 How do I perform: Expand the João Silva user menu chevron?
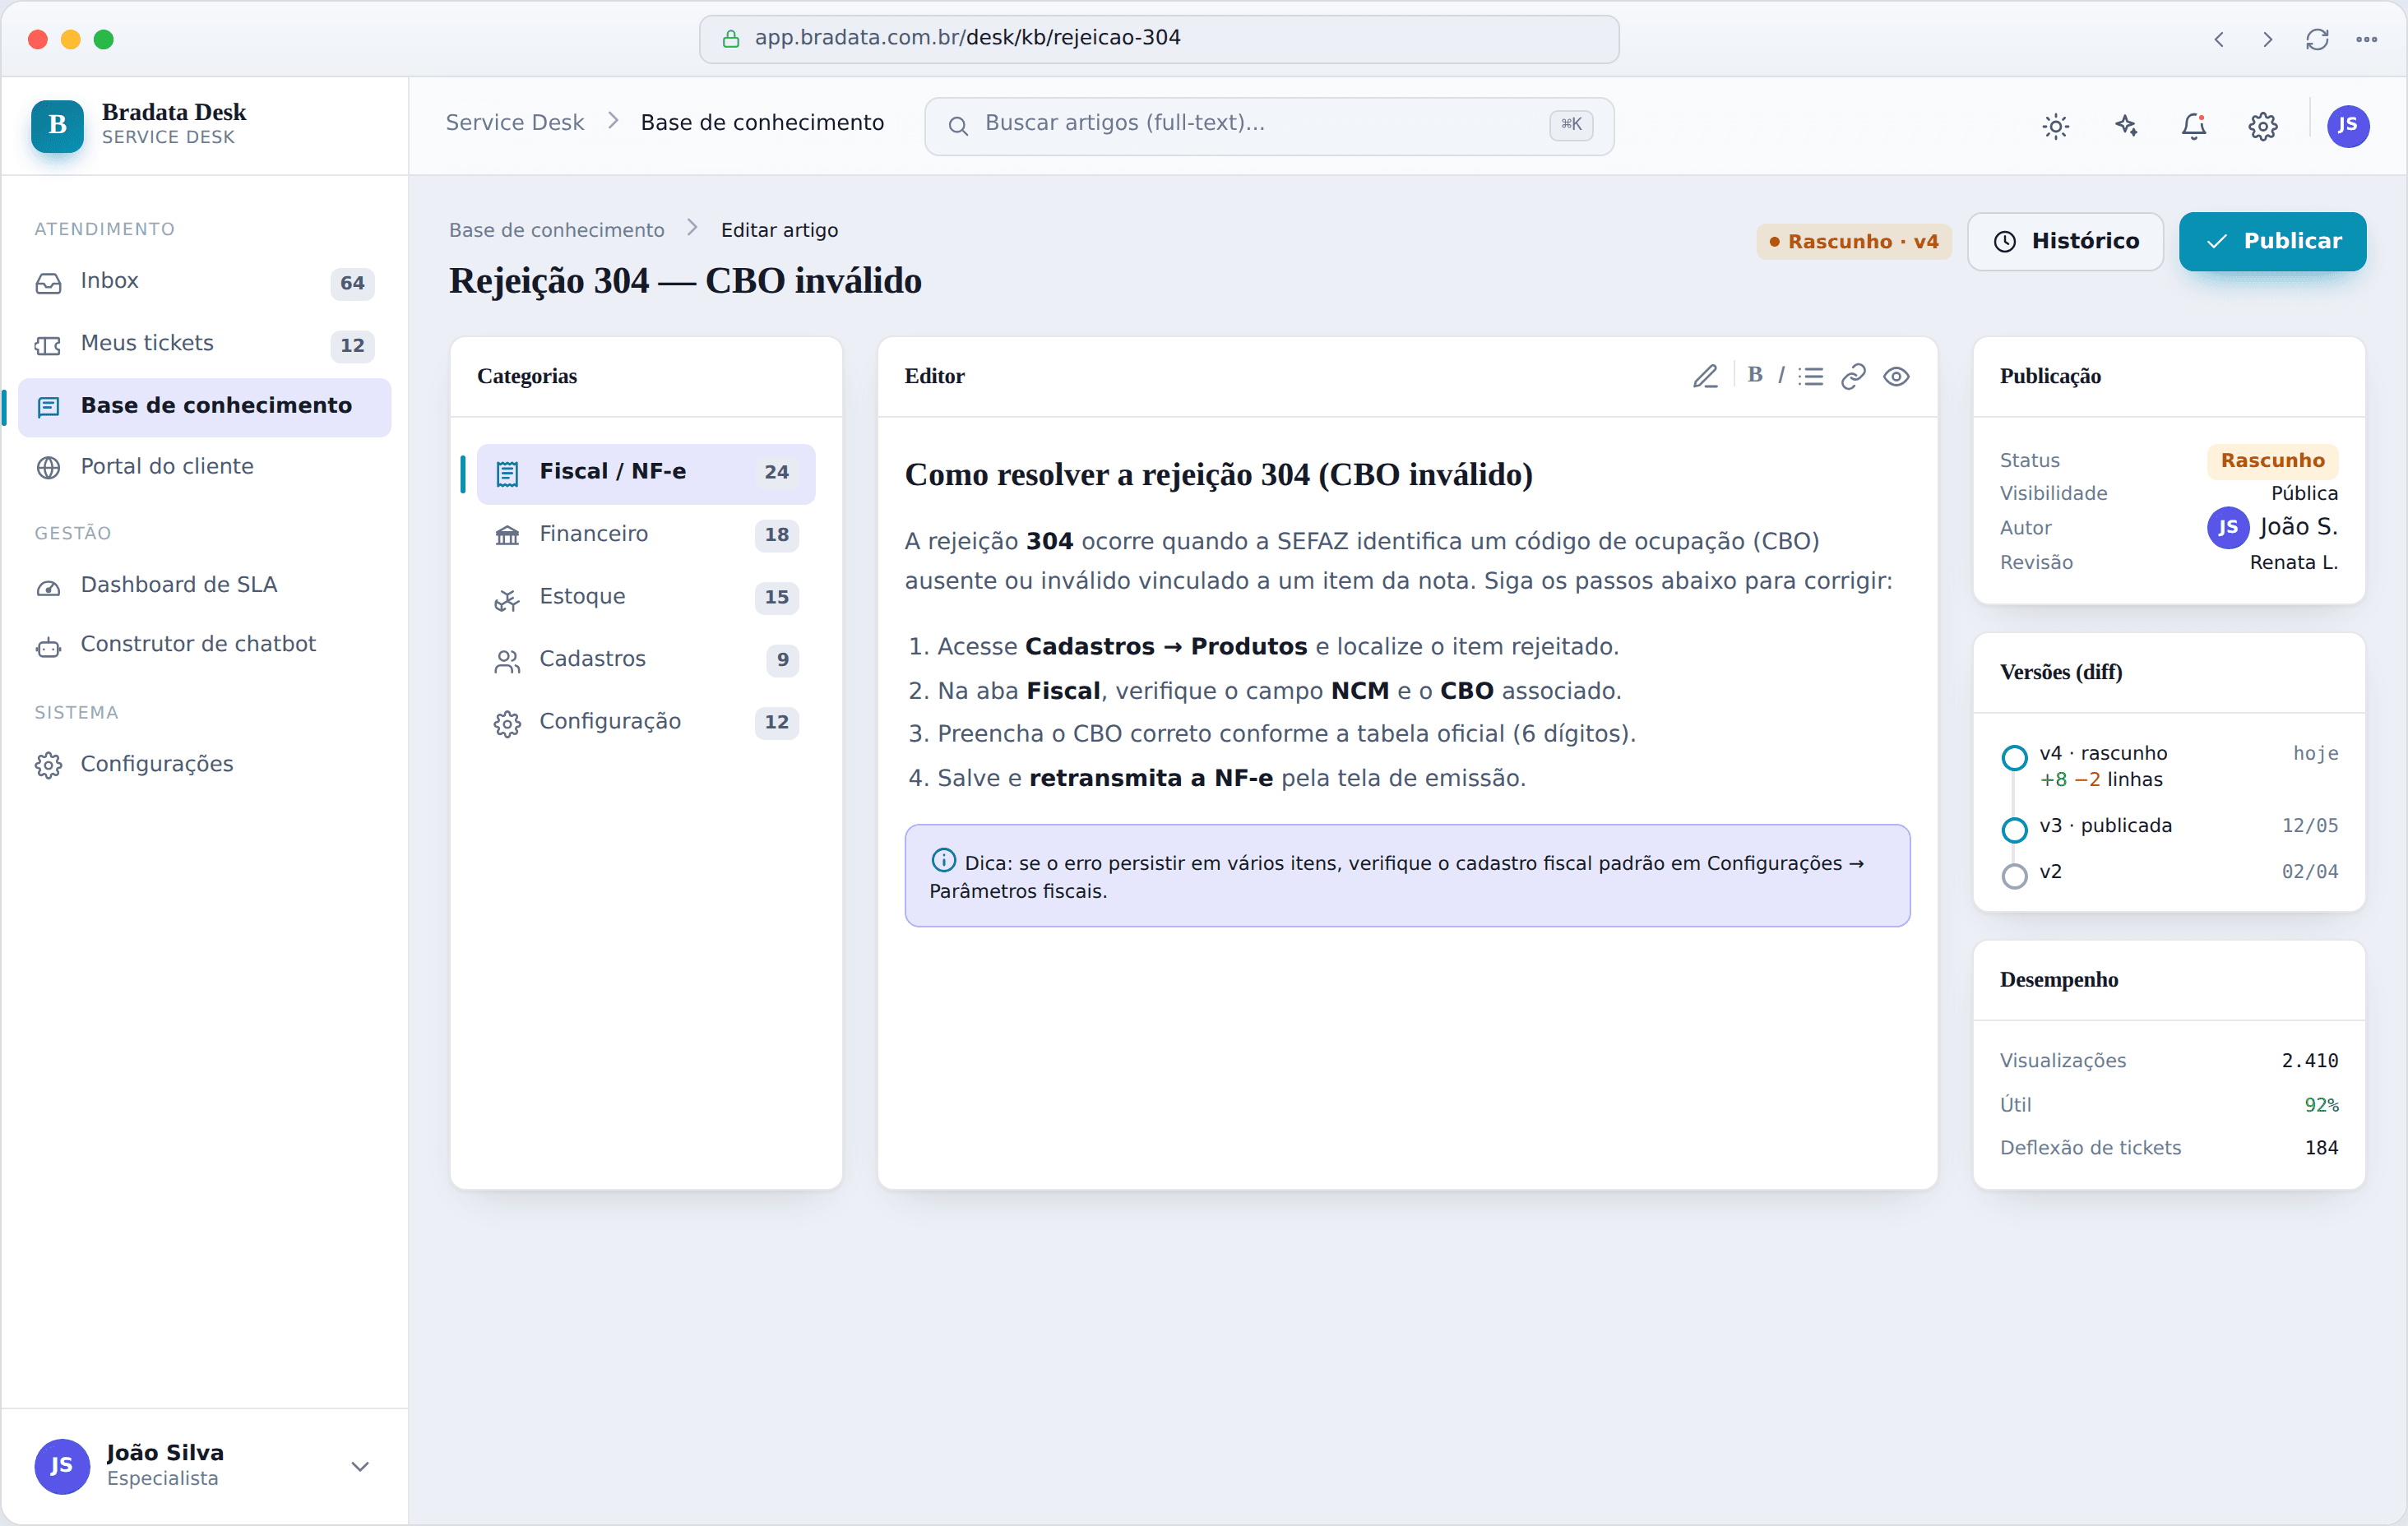tap(360, 1466)
